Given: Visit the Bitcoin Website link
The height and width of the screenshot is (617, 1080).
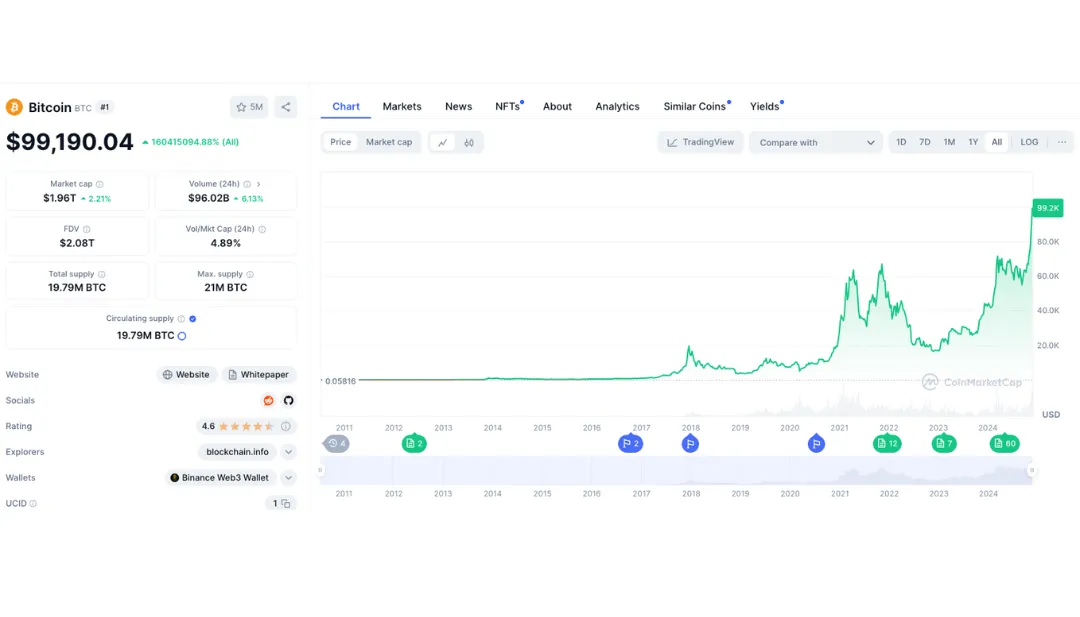Looking at the screenshot, I should coord(186,375).
